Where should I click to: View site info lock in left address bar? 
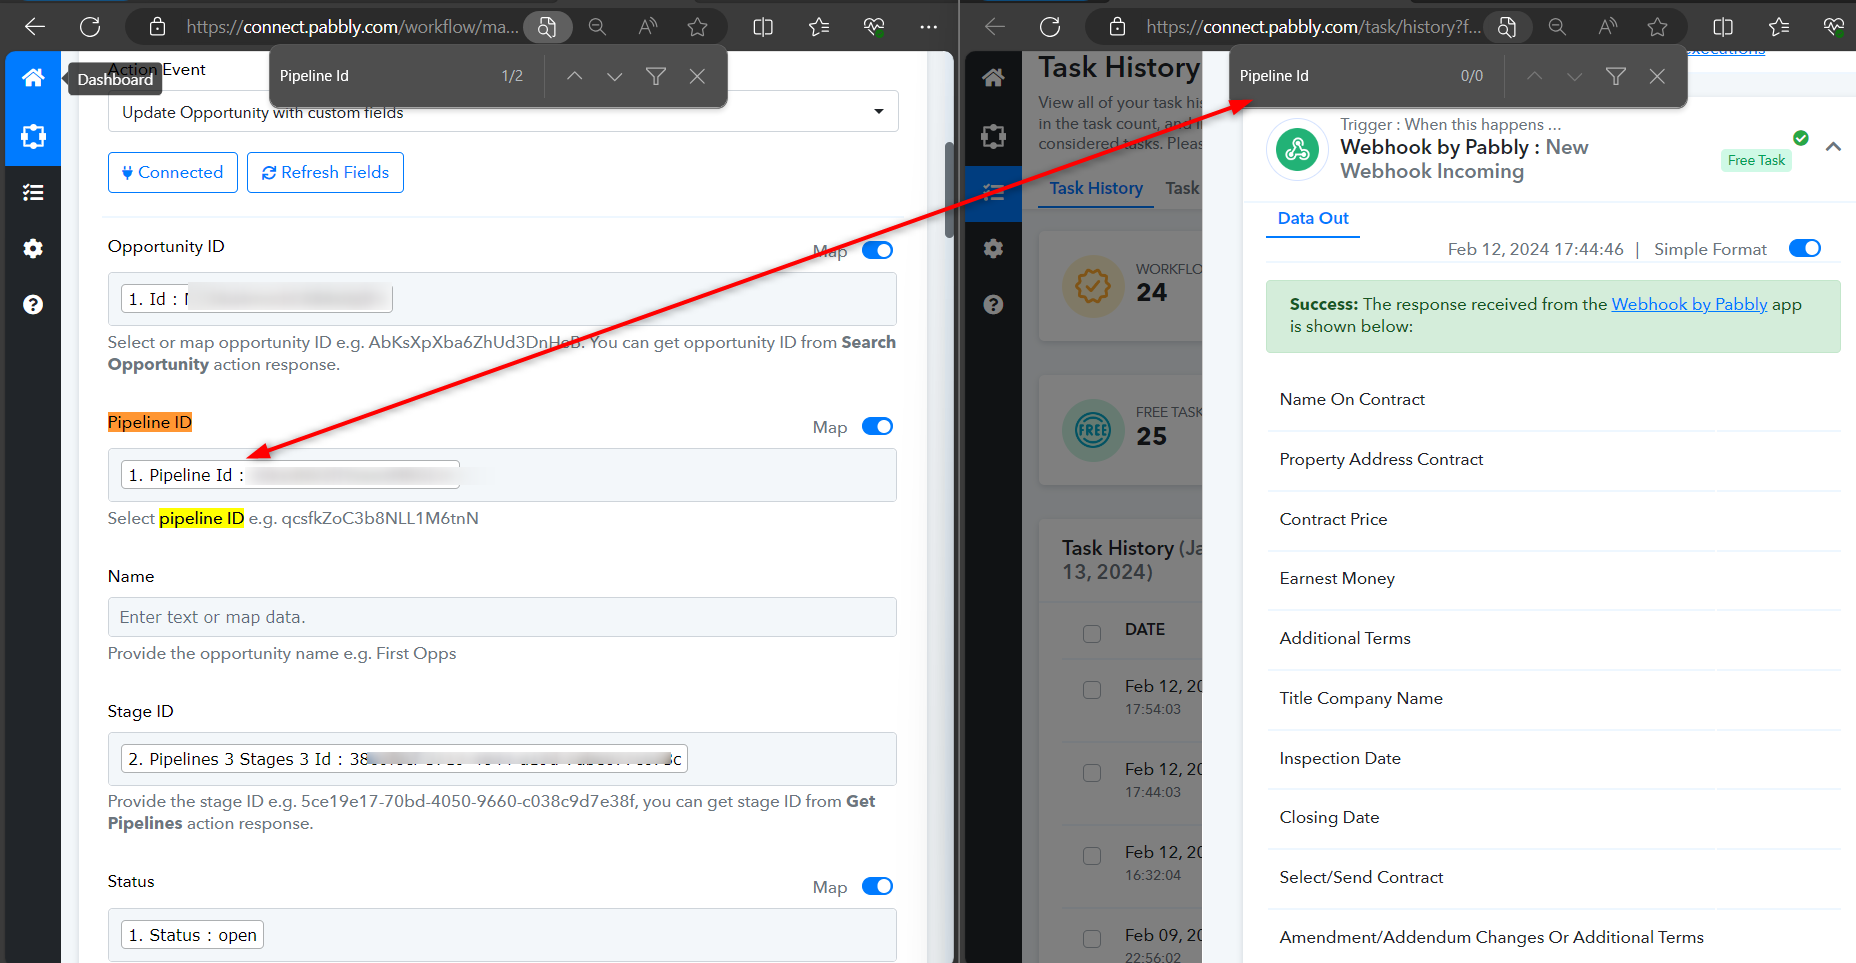tap(157, 27)
